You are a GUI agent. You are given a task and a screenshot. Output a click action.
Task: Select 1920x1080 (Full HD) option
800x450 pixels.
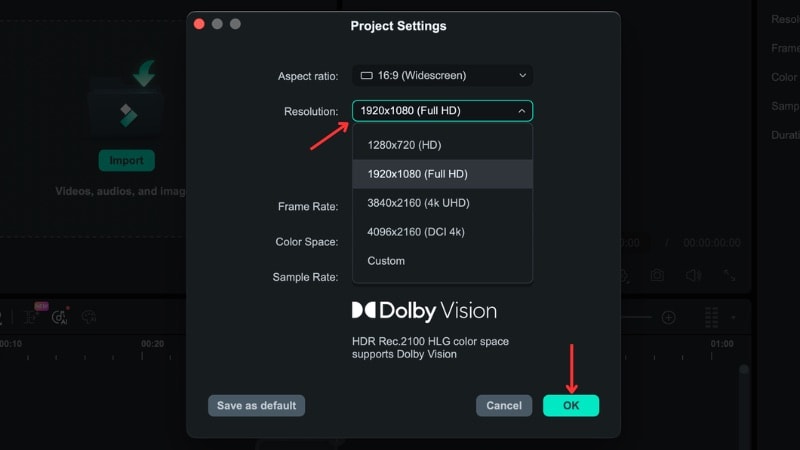tap(417, 174)
